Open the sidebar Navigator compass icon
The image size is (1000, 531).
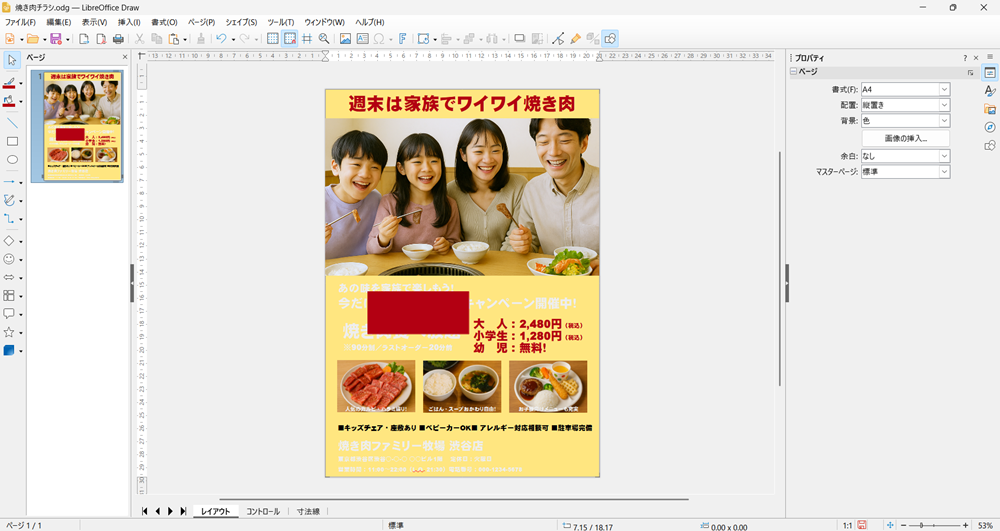[990, 127]
